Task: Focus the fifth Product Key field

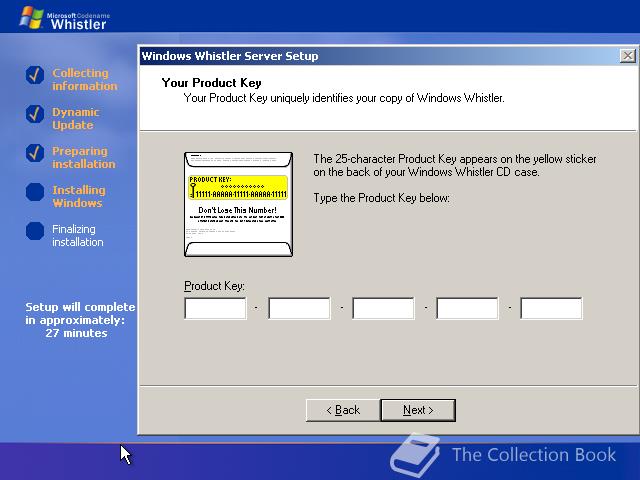Action: (551, 308)
